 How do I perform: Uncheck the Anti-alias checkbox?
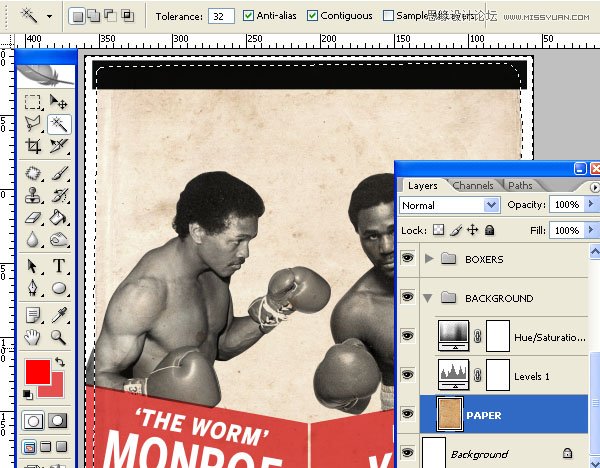(x=249, y=16)
